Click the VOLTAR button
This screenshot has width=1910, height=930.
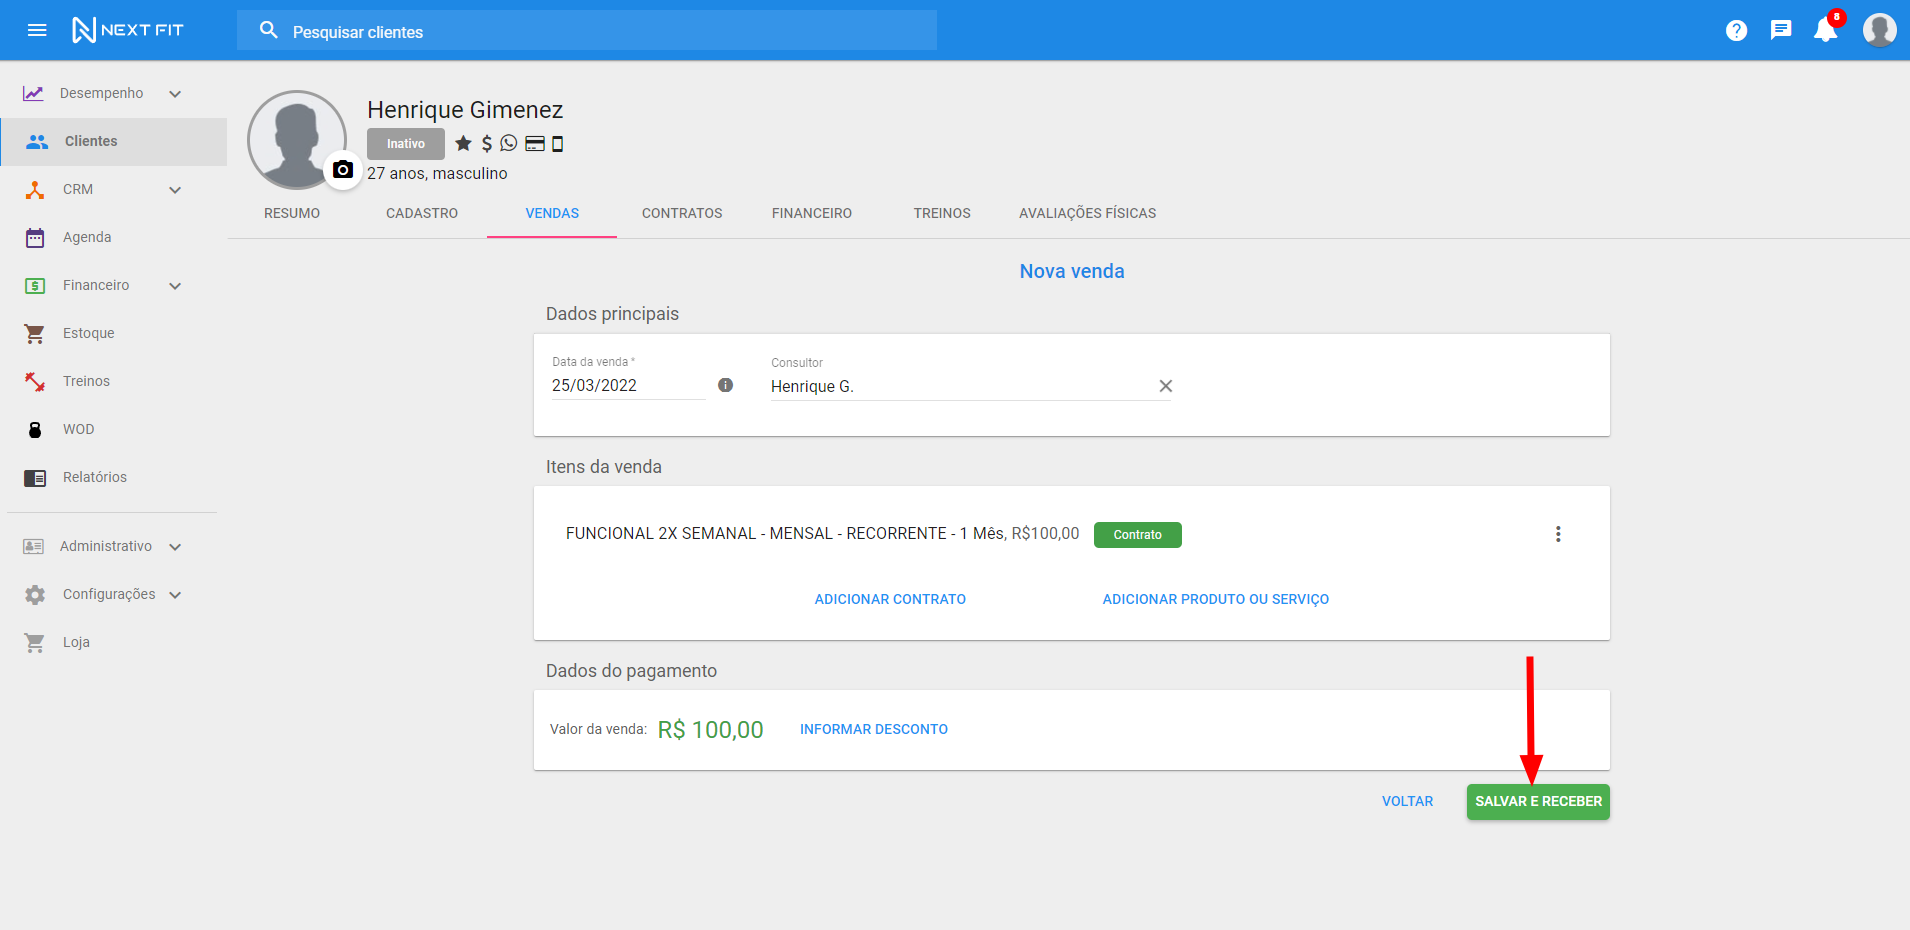(1407, 801)
